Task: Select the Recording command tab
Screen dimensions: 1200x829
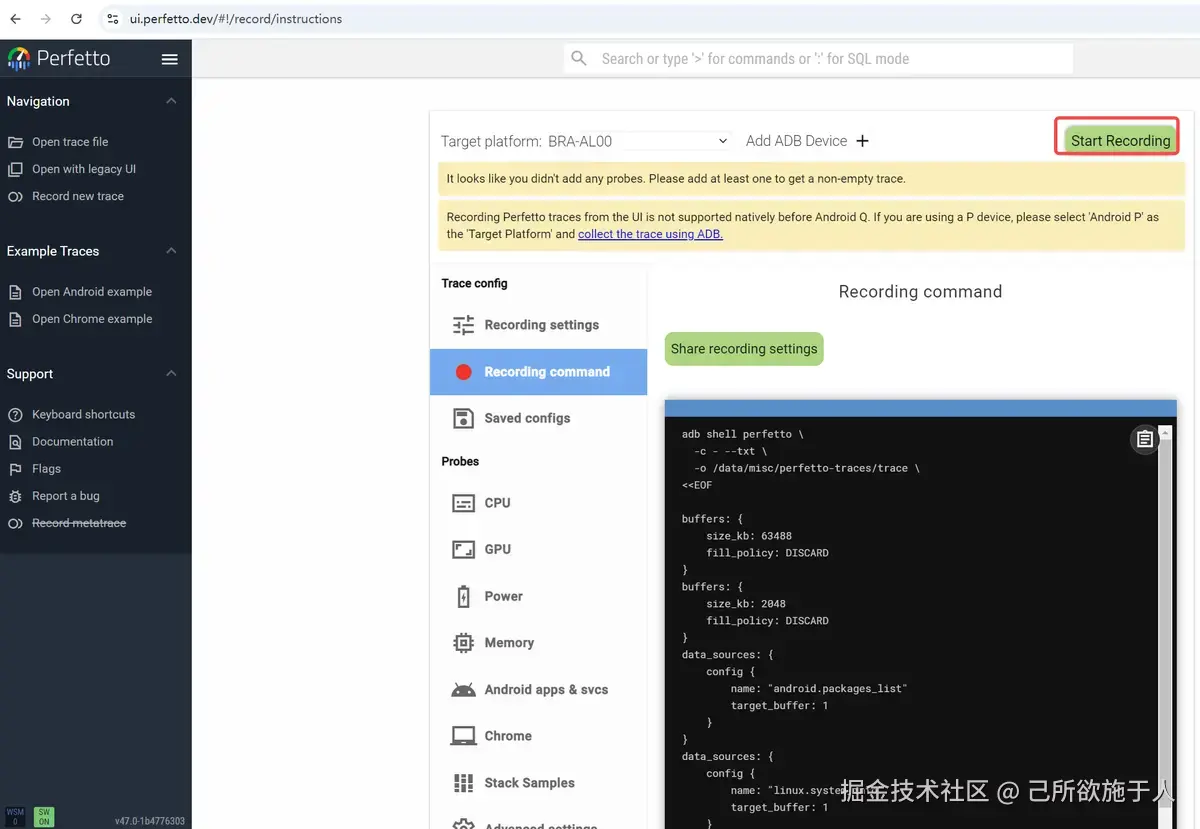Action: click(x=539, y=372)
